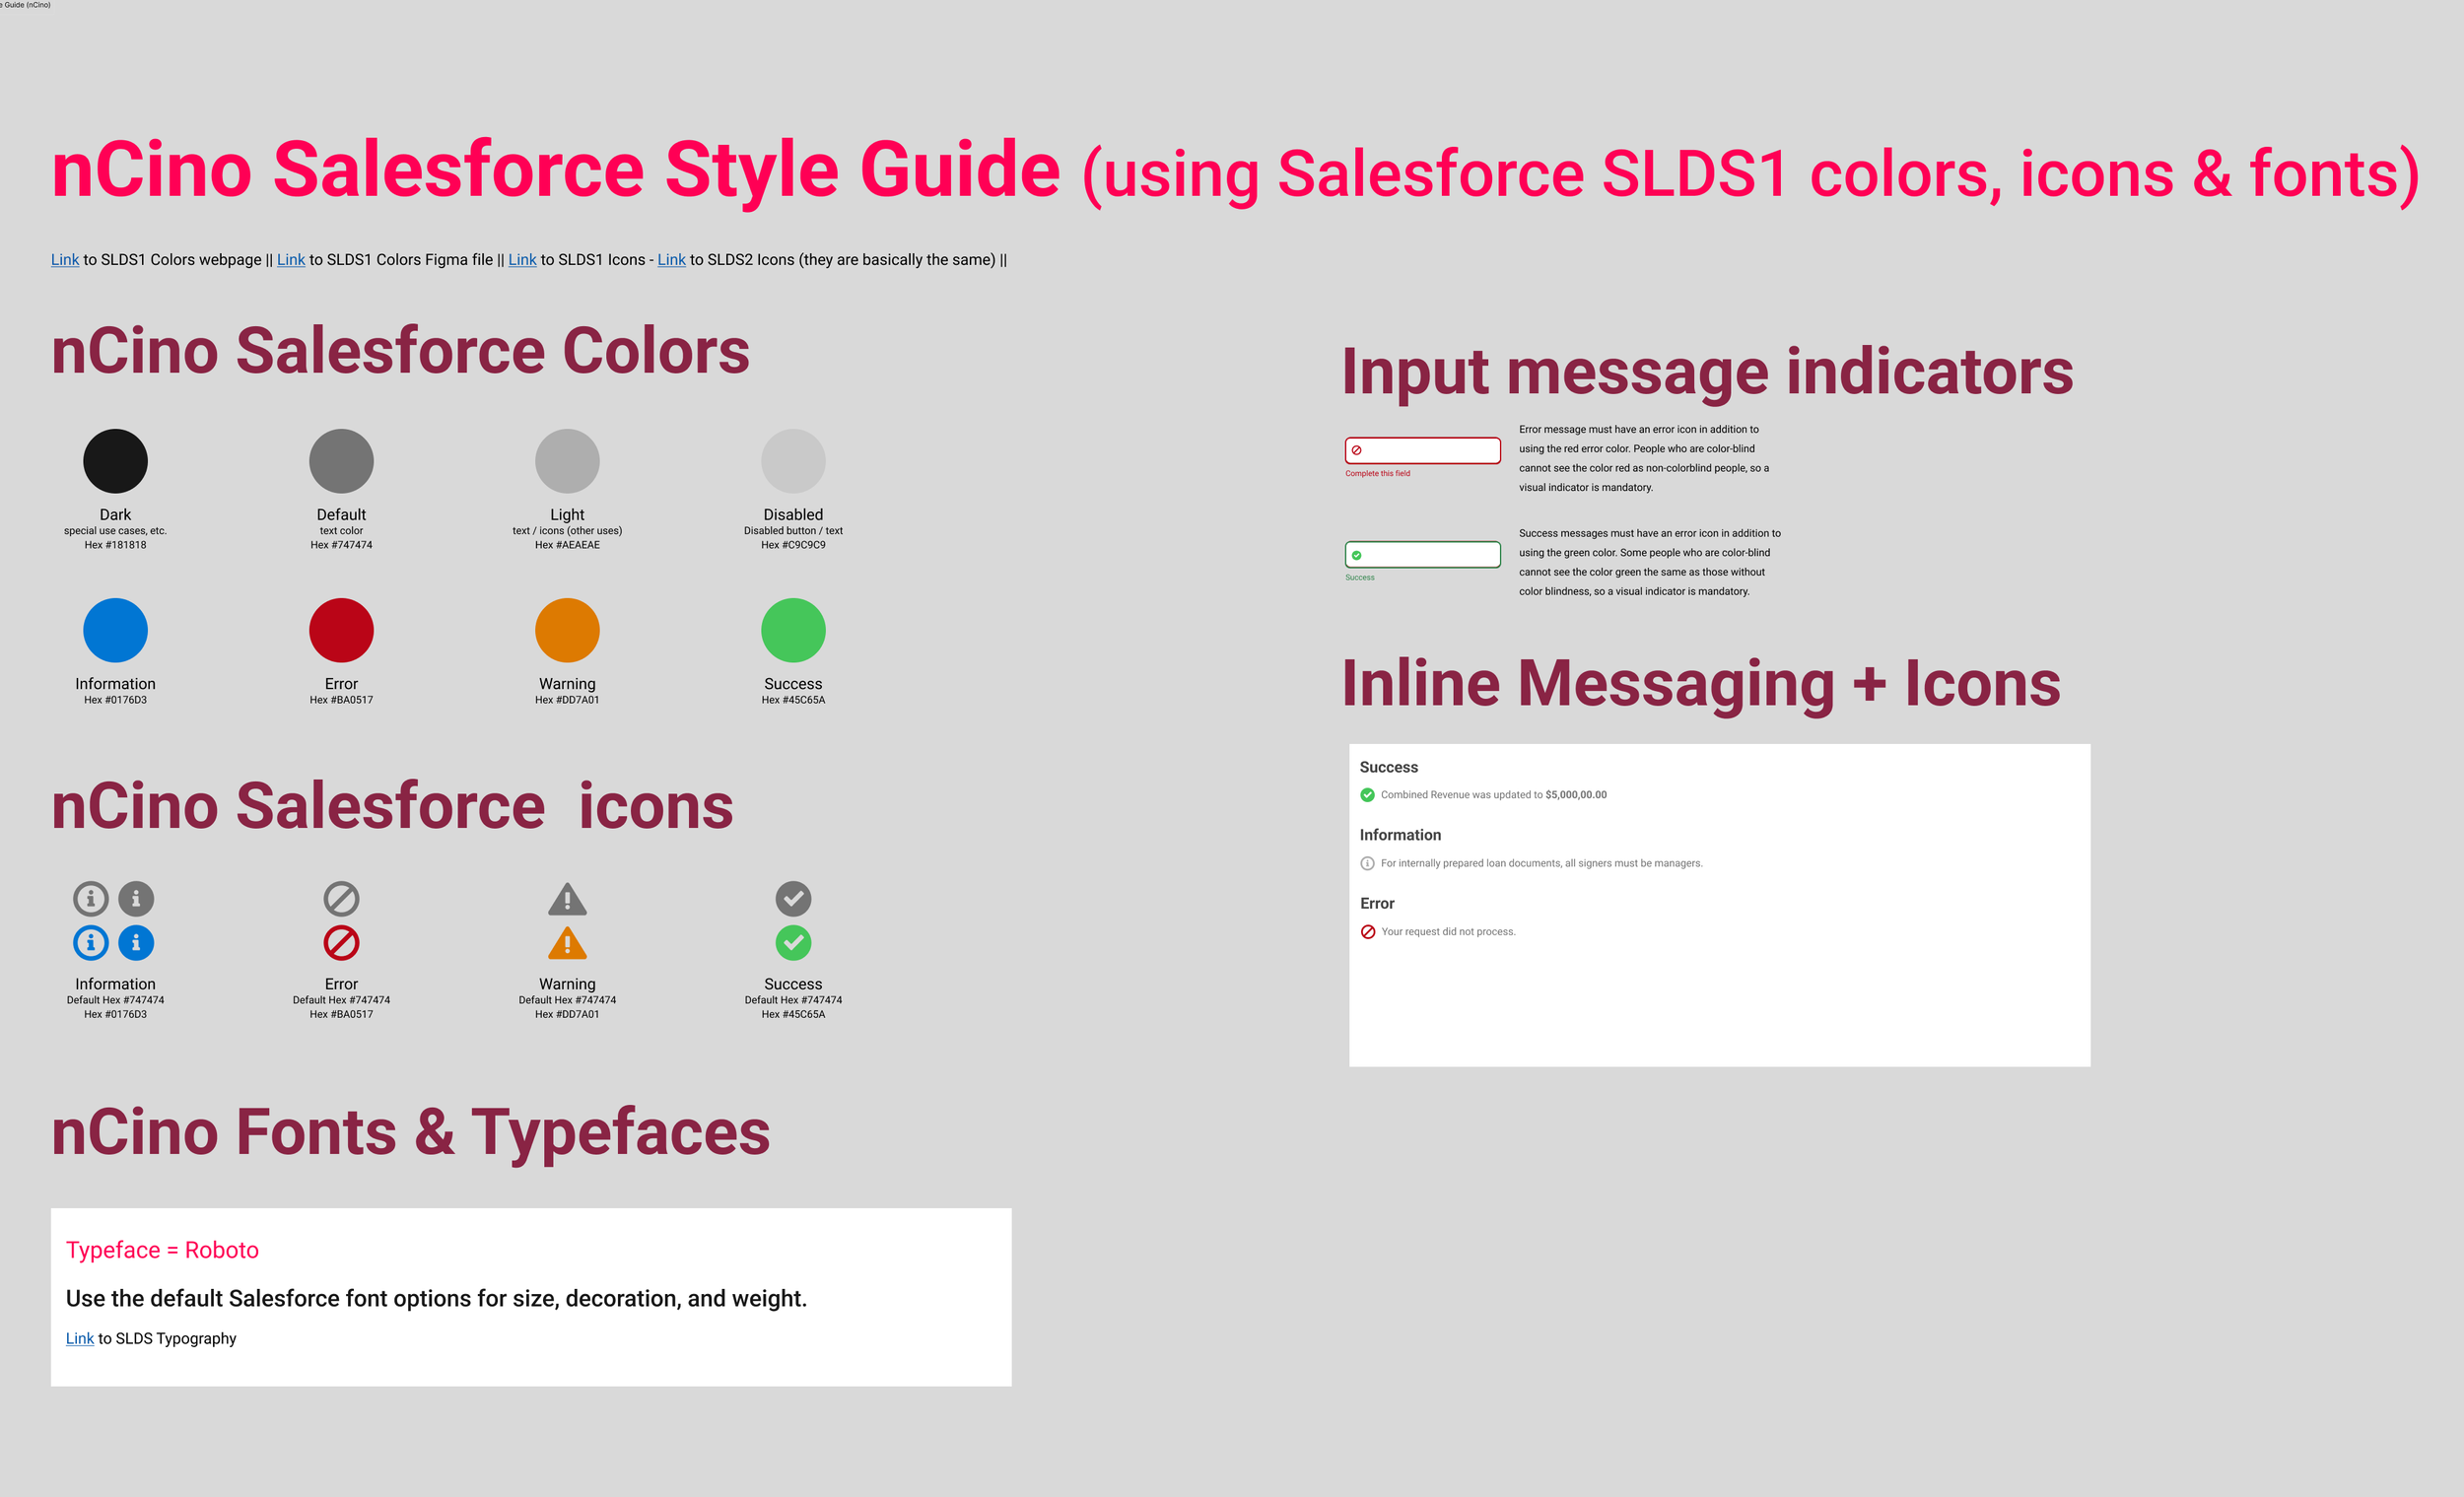Open Link to SLDS1 Icons
The width and height of the screenshot is (2464, 1497).
pos(522,260)
